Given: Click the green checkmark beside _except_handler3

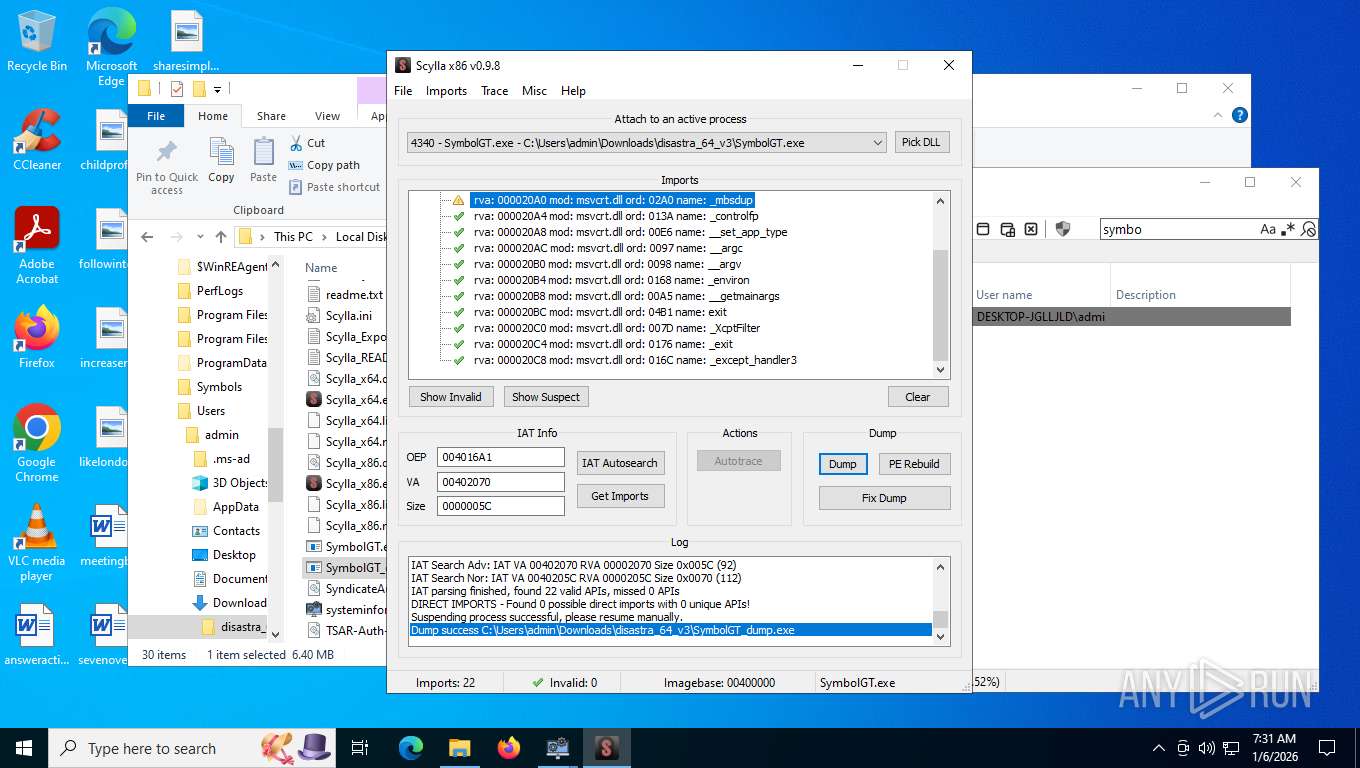Looking at the screenshot, I should coord(458,360).
